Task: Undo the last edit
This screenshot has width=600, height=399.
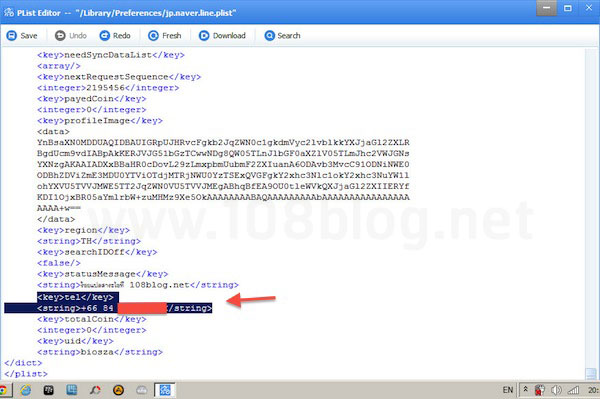Action: coord(70,36)
